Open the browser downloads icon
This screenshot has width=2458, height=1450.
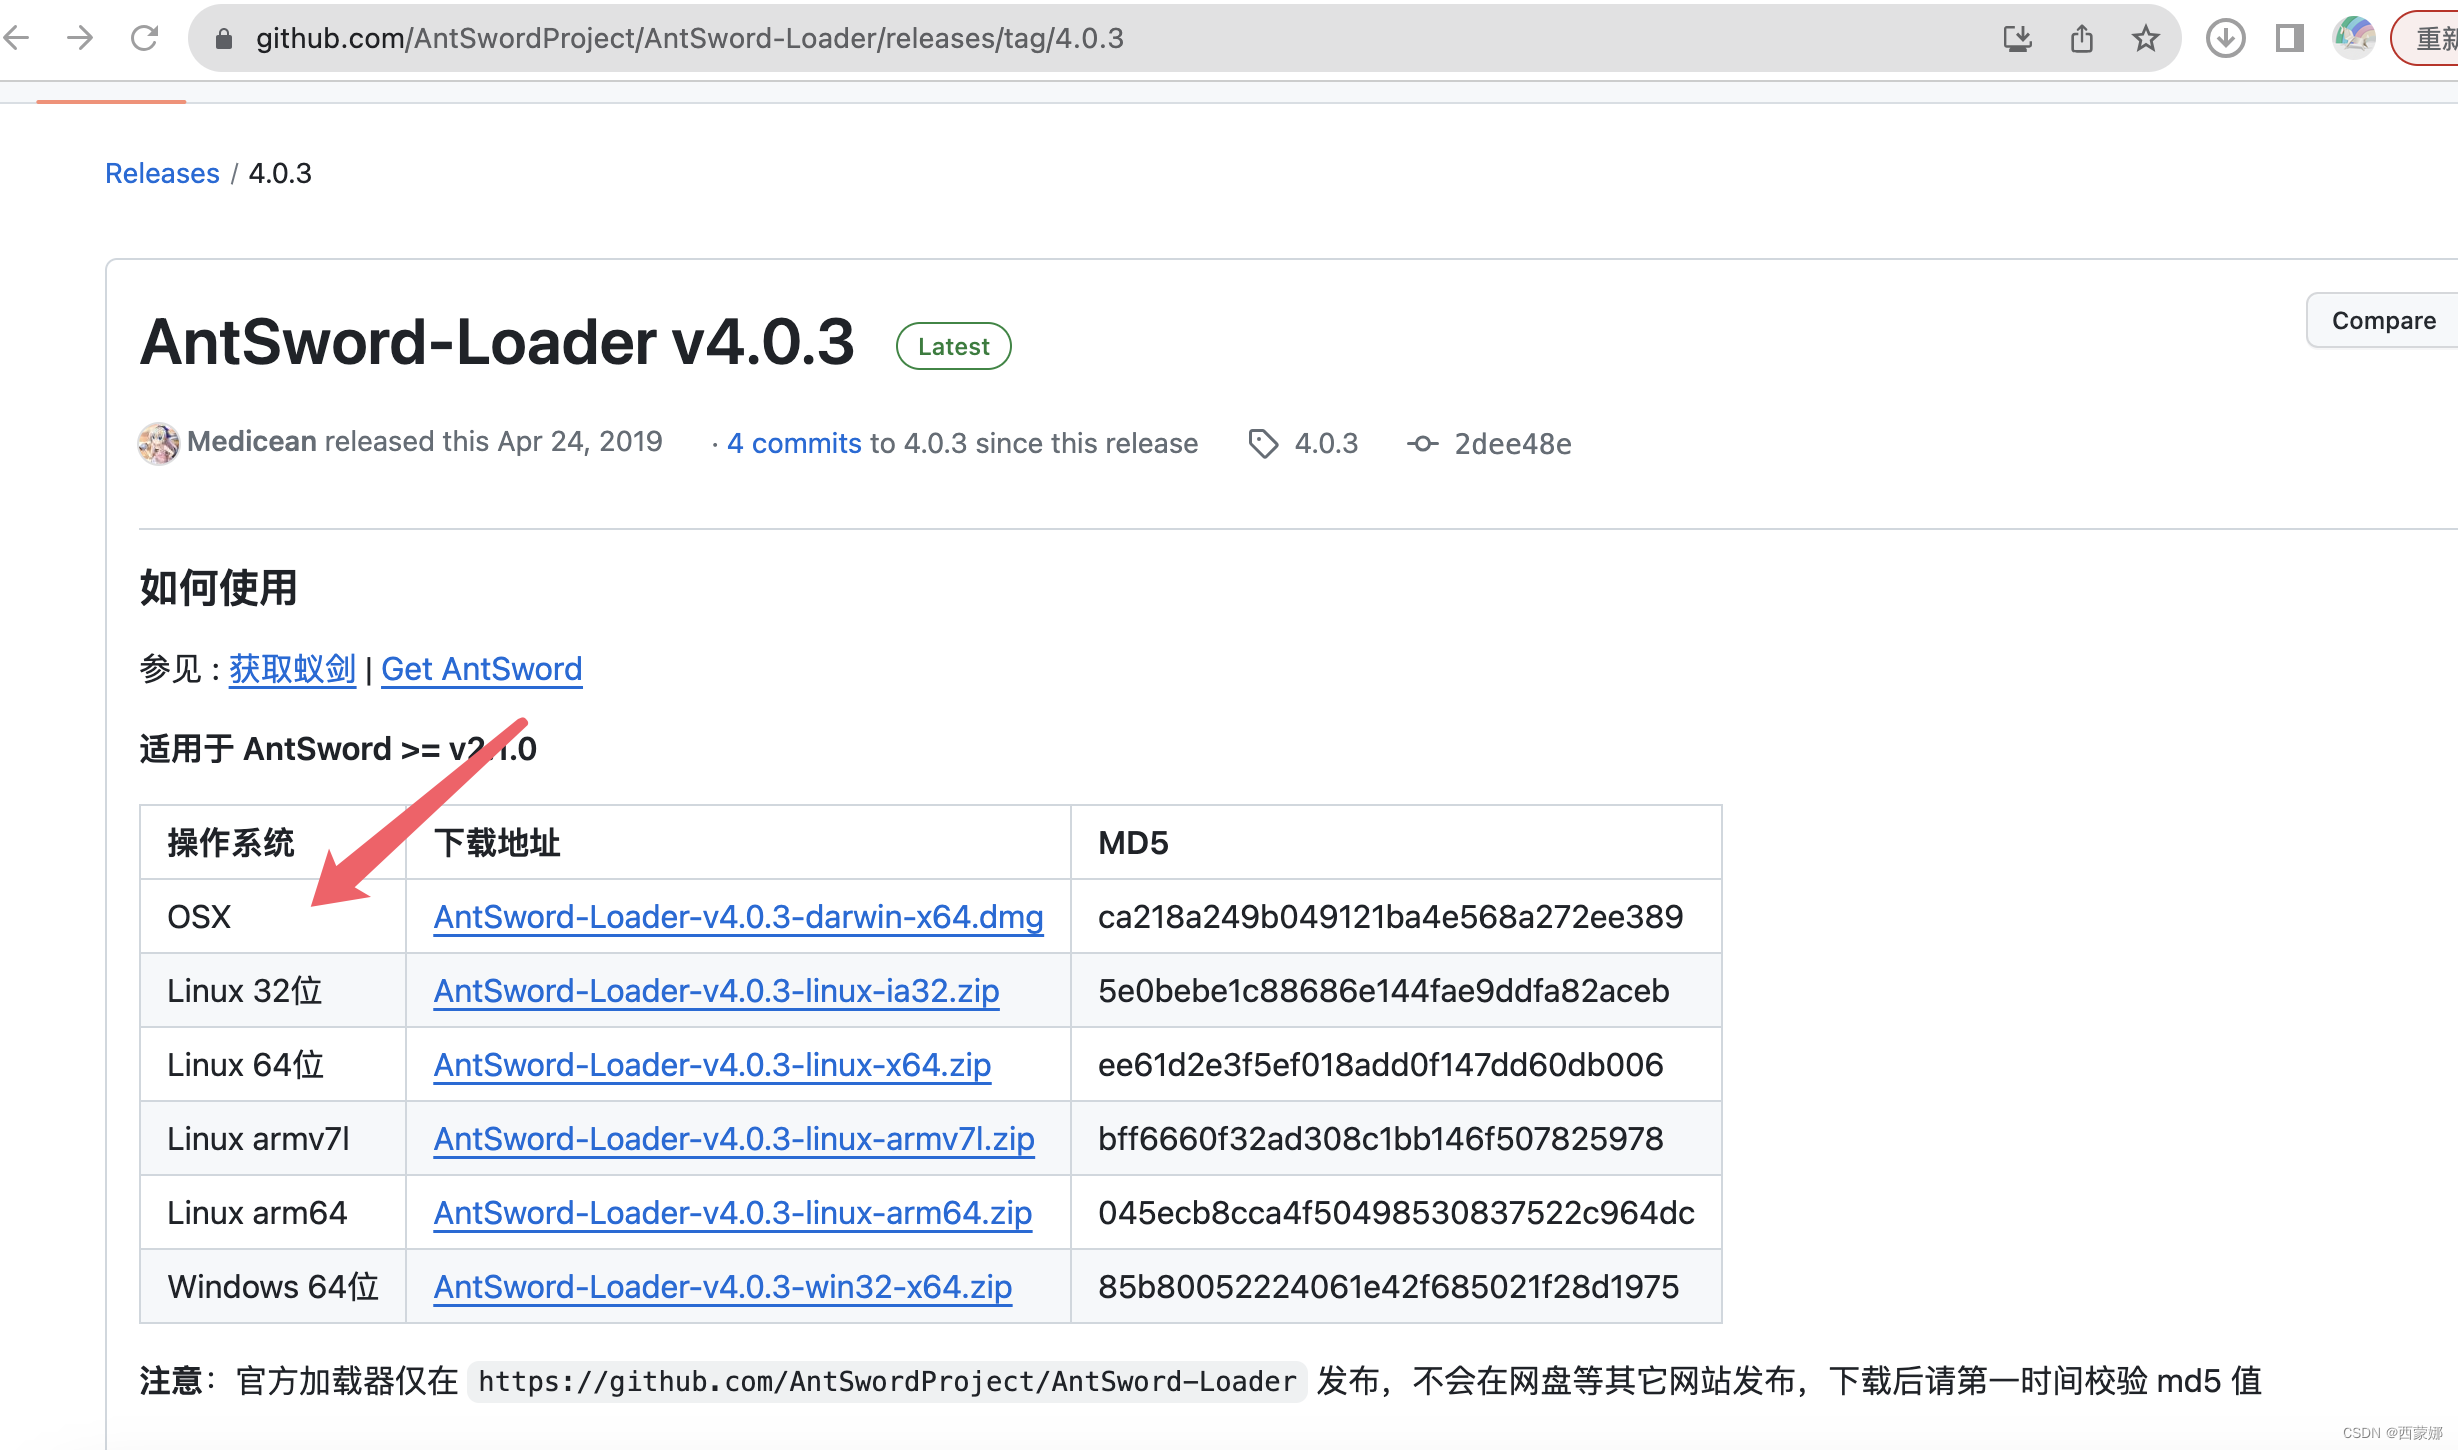click(x=2225, y=39)
